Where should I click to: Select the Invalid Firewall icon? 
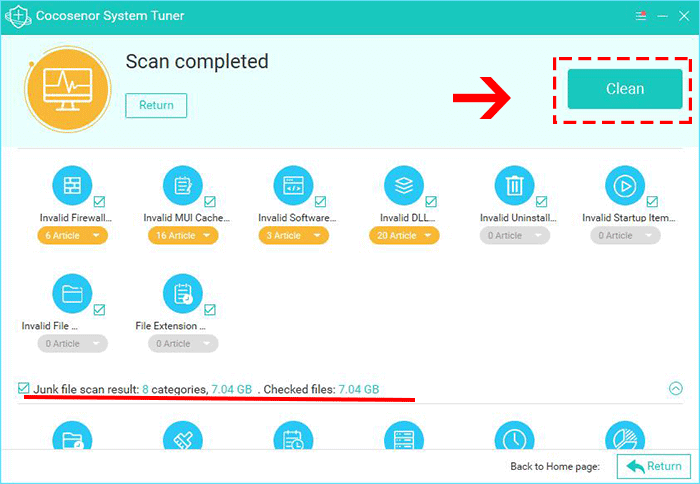click(x=72, y=185)
